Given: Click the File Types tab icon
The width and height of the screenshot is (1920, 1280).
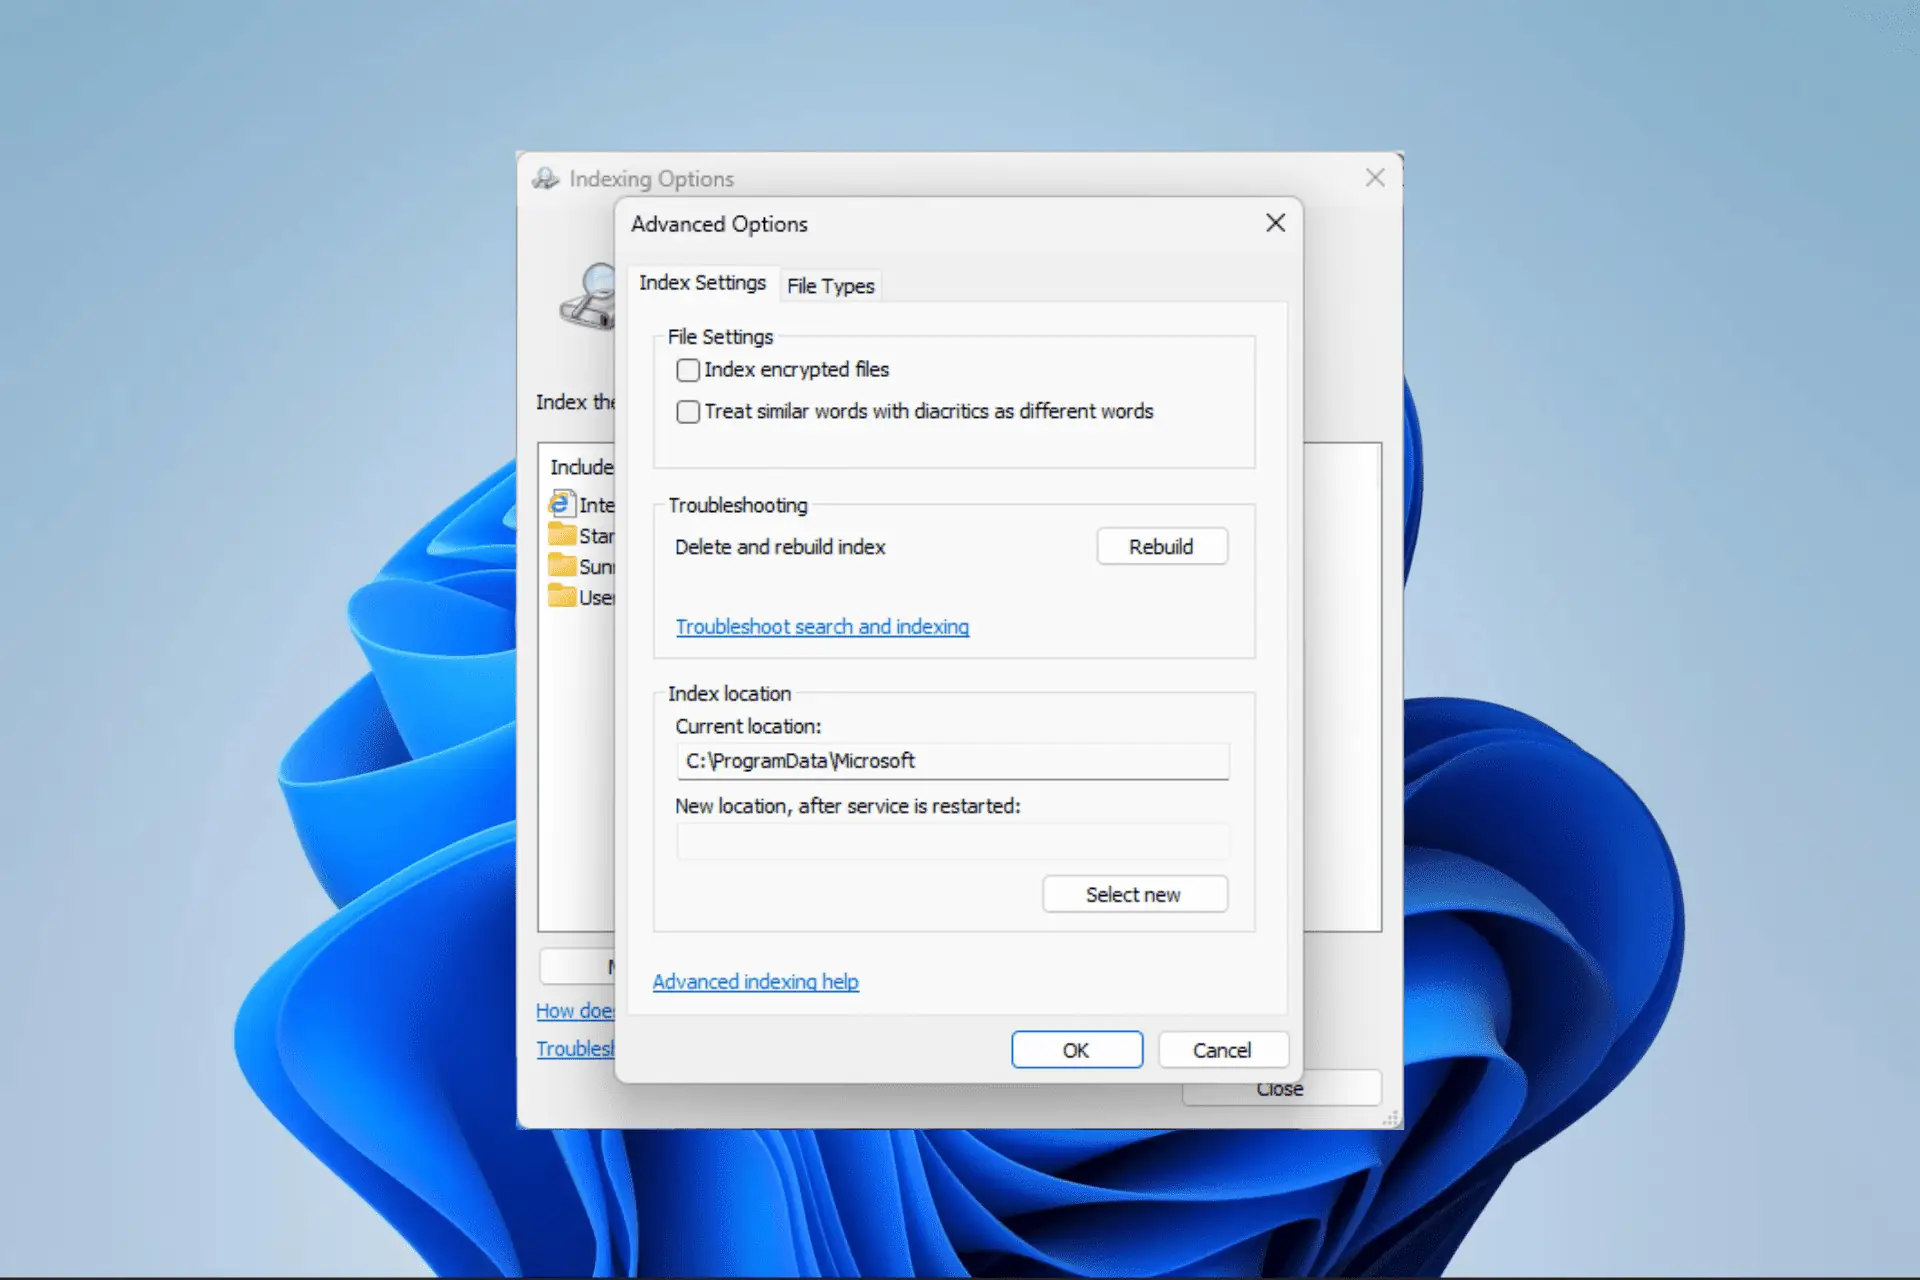Looking at the screenshot, I should tap(830, 284).
